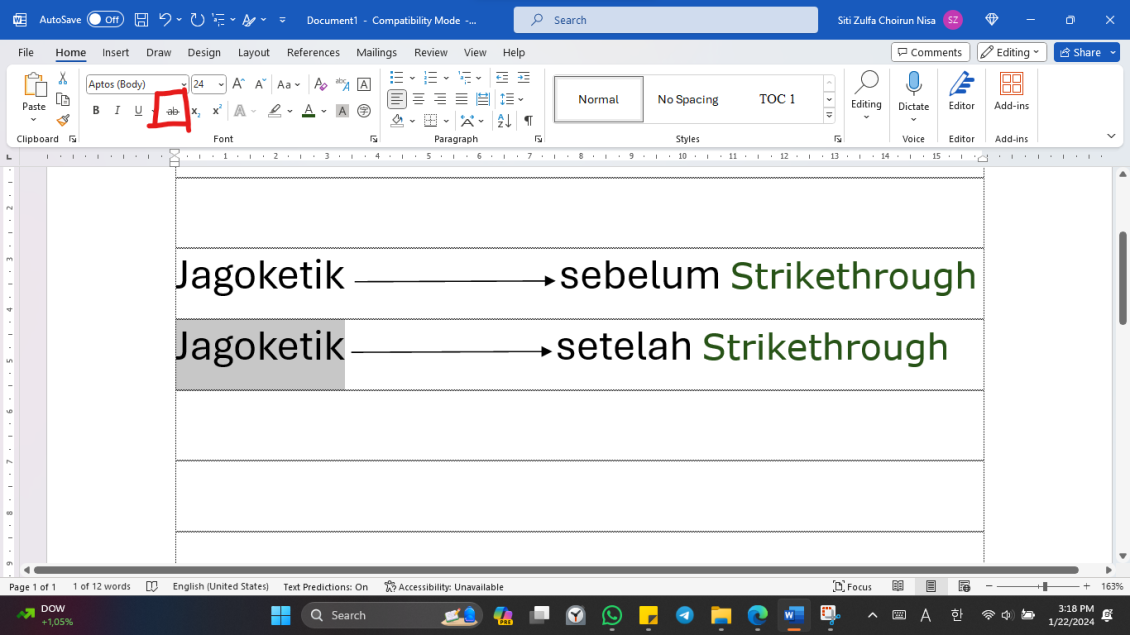This screenshot has height=635, width=1130.
Task: Select the Normal style
Action: point(597,99)
